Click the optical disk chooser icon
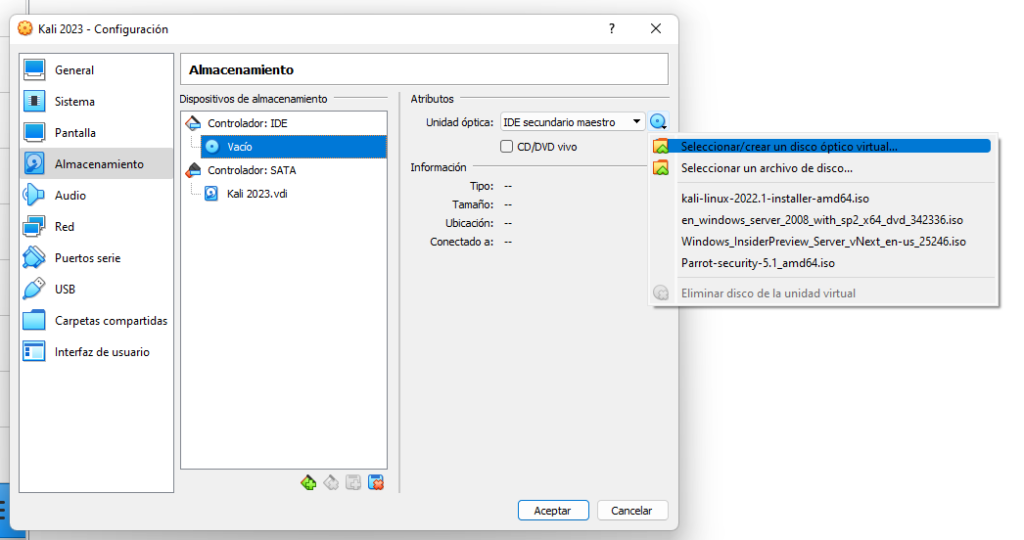 click(658, 121)
